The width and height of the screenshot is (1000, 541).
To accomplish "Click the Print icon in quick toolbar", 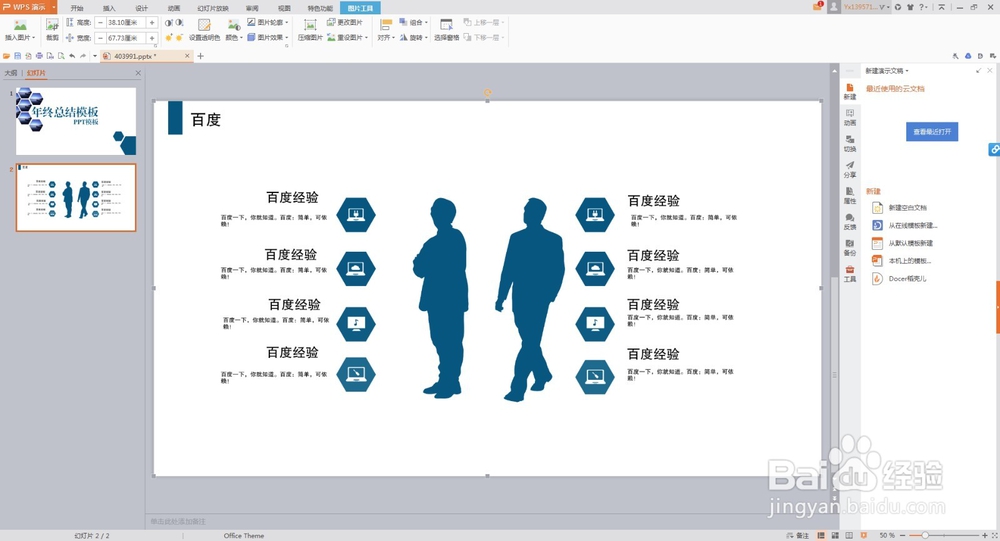I will (39, 56).
